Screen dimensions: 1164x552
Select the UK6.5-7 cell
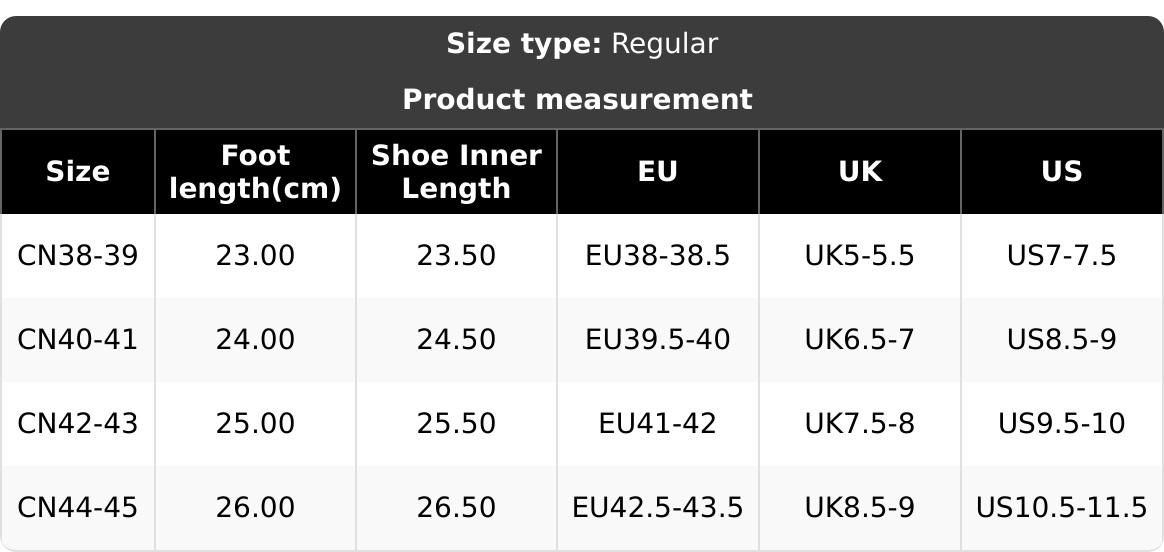860,340
